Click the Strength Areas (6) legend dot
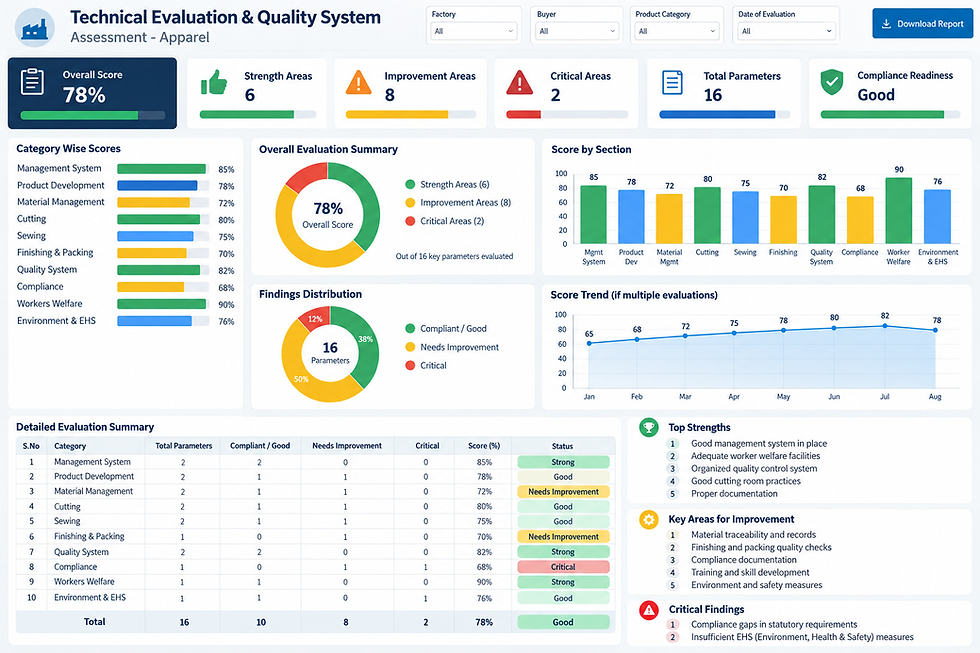 [x=410, y=184]
